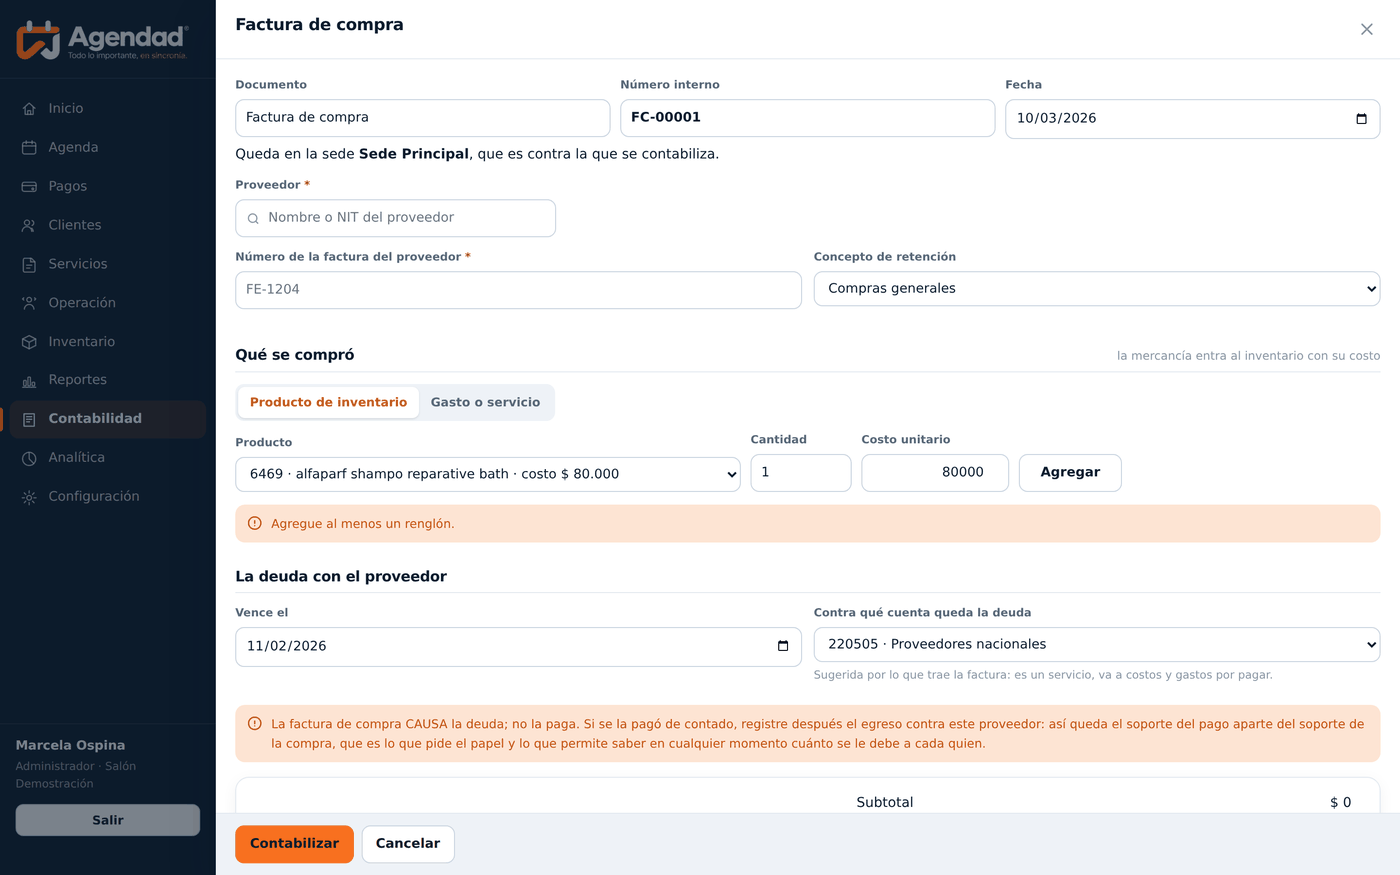
Task: Click the Inventario box icon
Action: coord(29,342)
